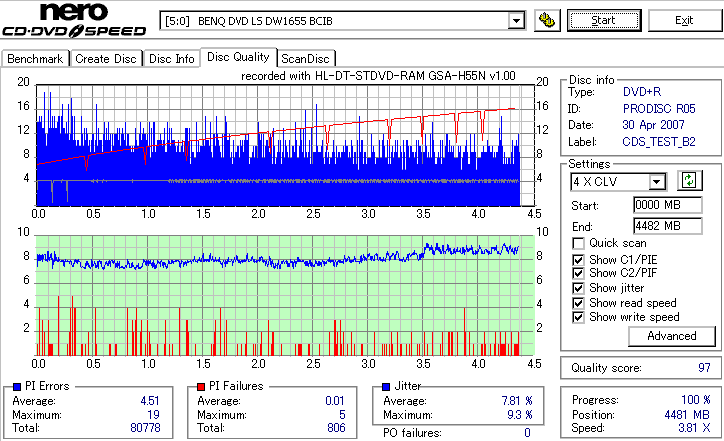Enable the Quick scan checkbox
This screenshot has height=441, width=724.
[x=578, y=243]
